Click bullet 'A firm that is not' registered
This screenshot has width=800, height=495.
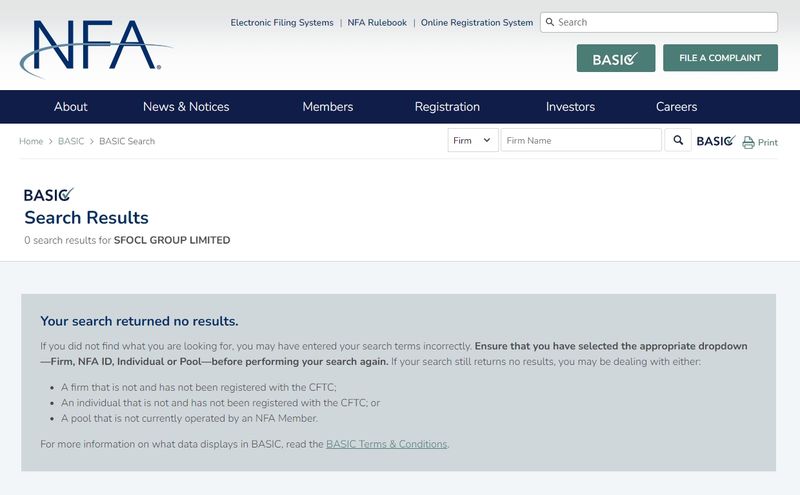[x=198, y=387]
